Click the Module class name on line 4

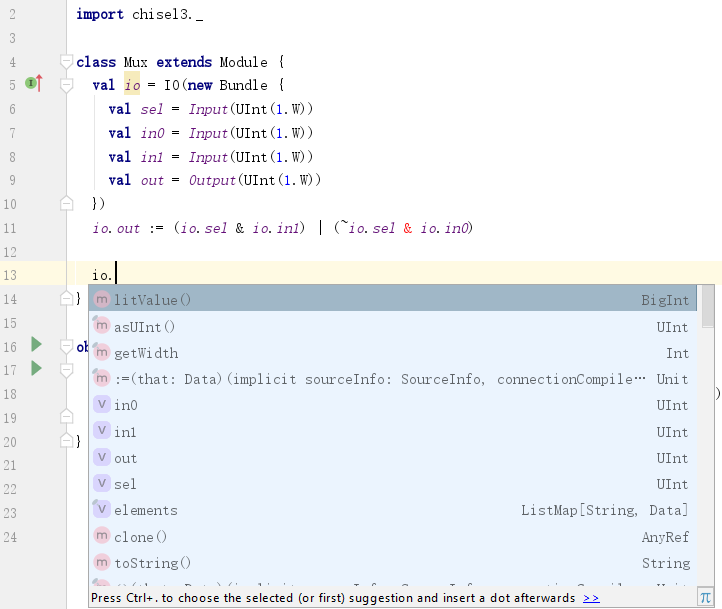point(244,62)
